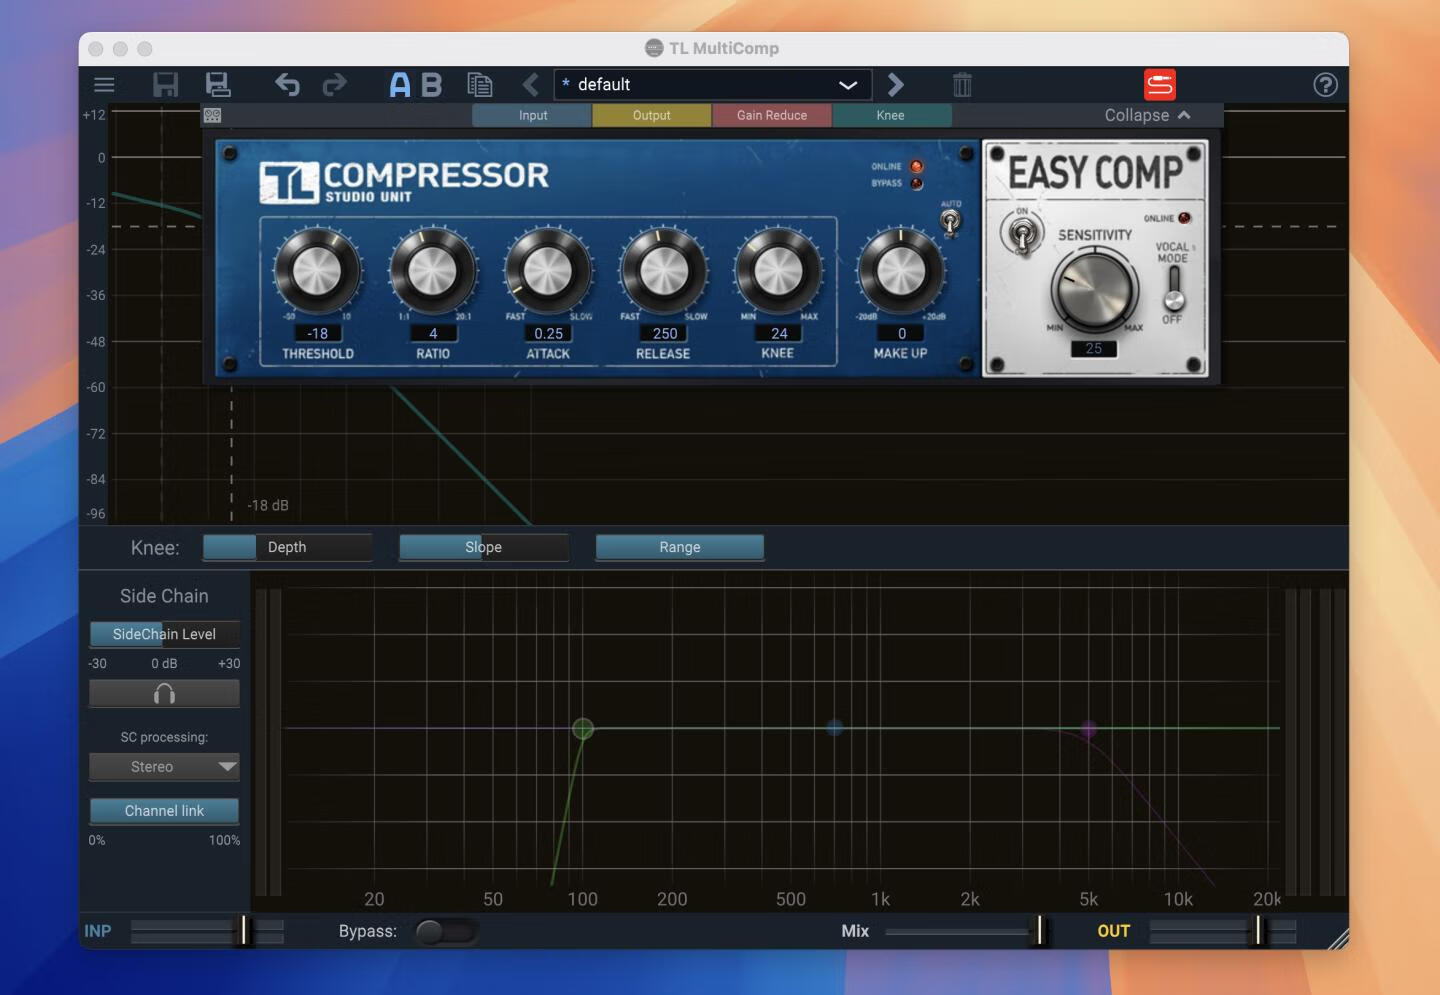Click the sidechain headphones listen button
Viewport: 1440px width, 995px height.
coord(164,693)
